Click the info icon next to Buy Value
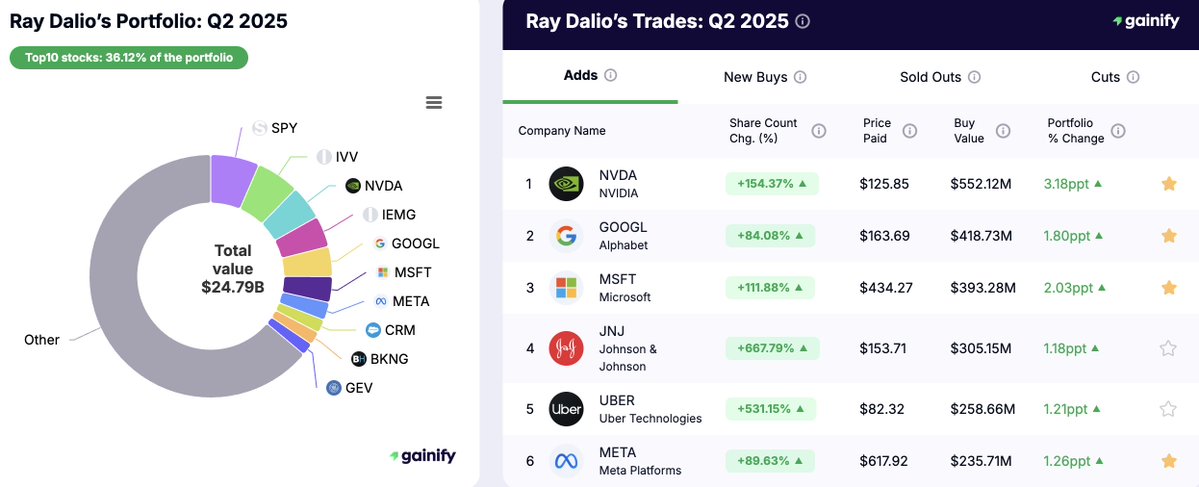This screenshot has width=1199, height=487. [1002, 131]
